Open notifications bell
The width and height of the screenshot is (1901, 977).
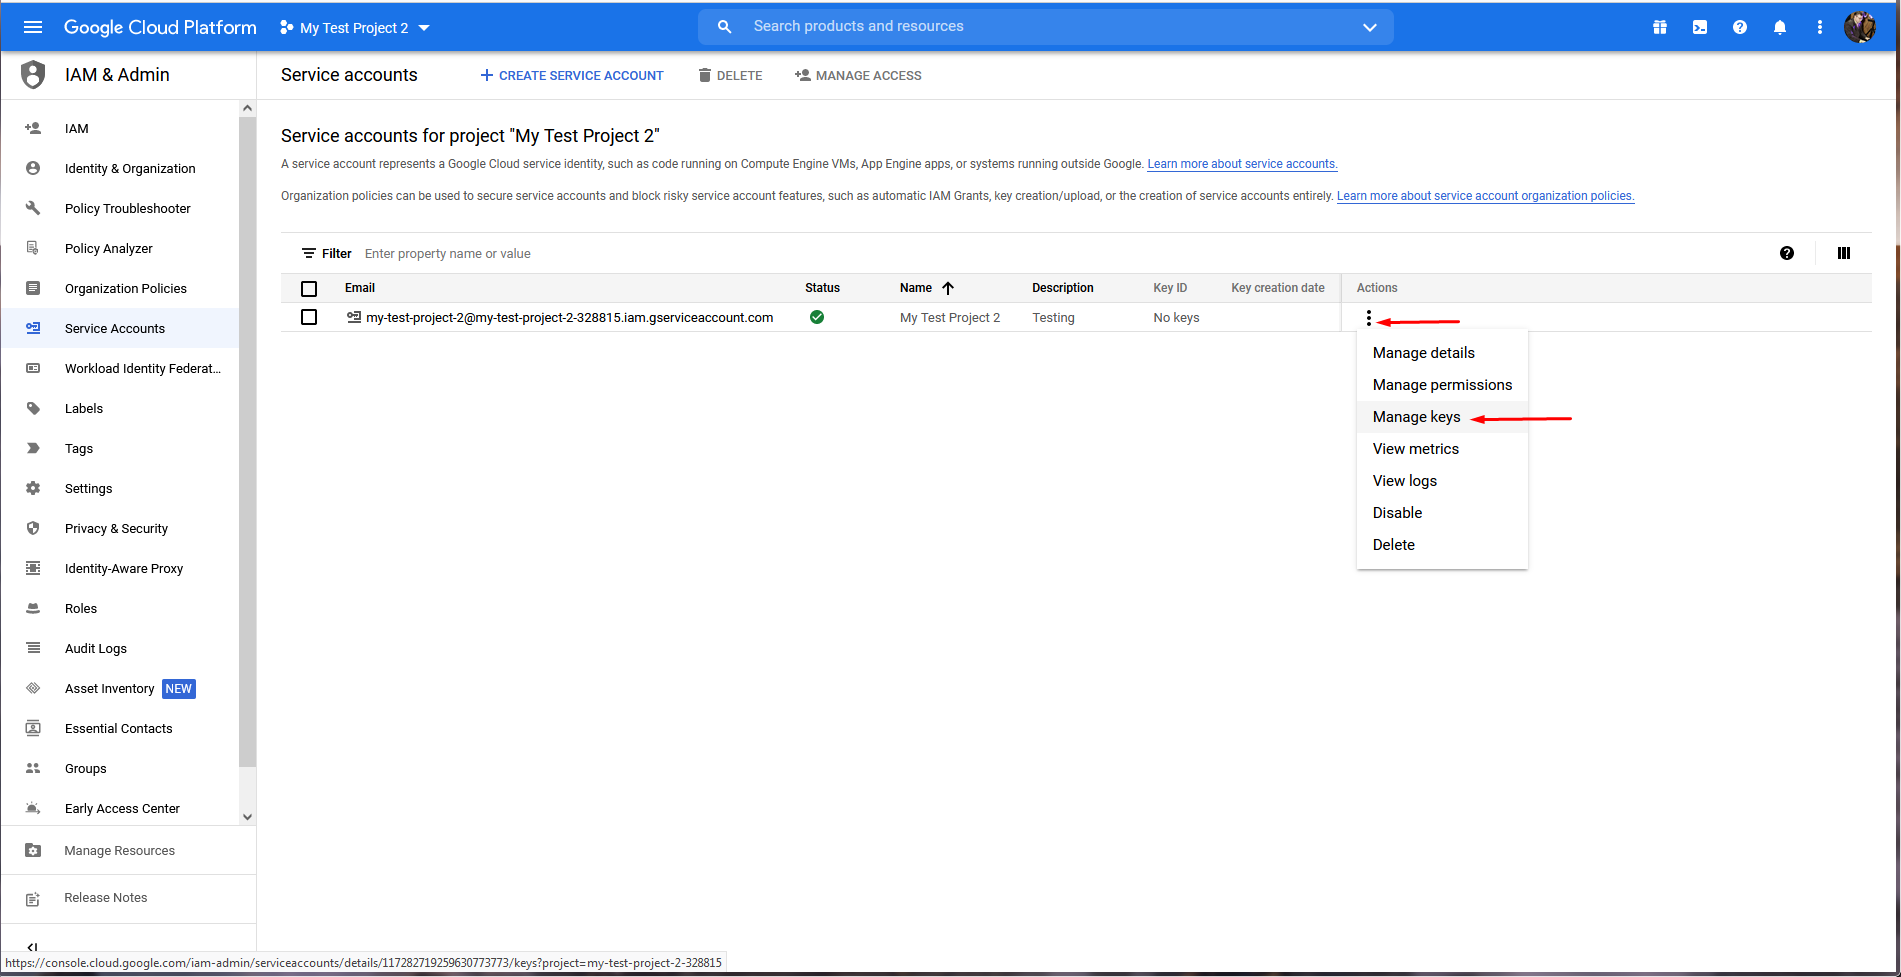pos(1780,27)
